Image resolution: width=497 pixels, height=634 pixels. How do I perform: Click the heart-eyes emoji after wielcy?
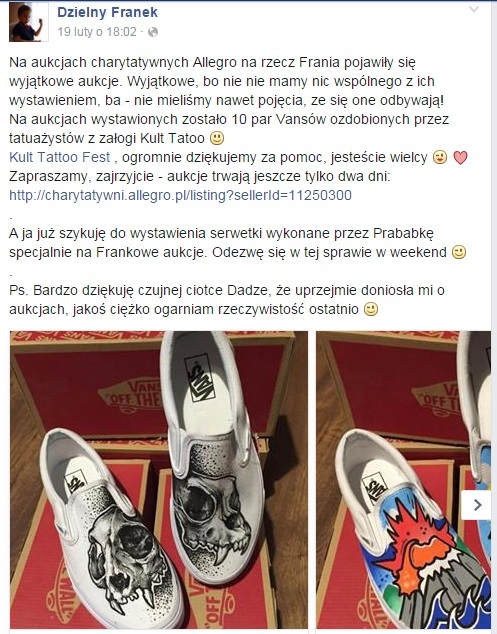click(x=440, y=157)
